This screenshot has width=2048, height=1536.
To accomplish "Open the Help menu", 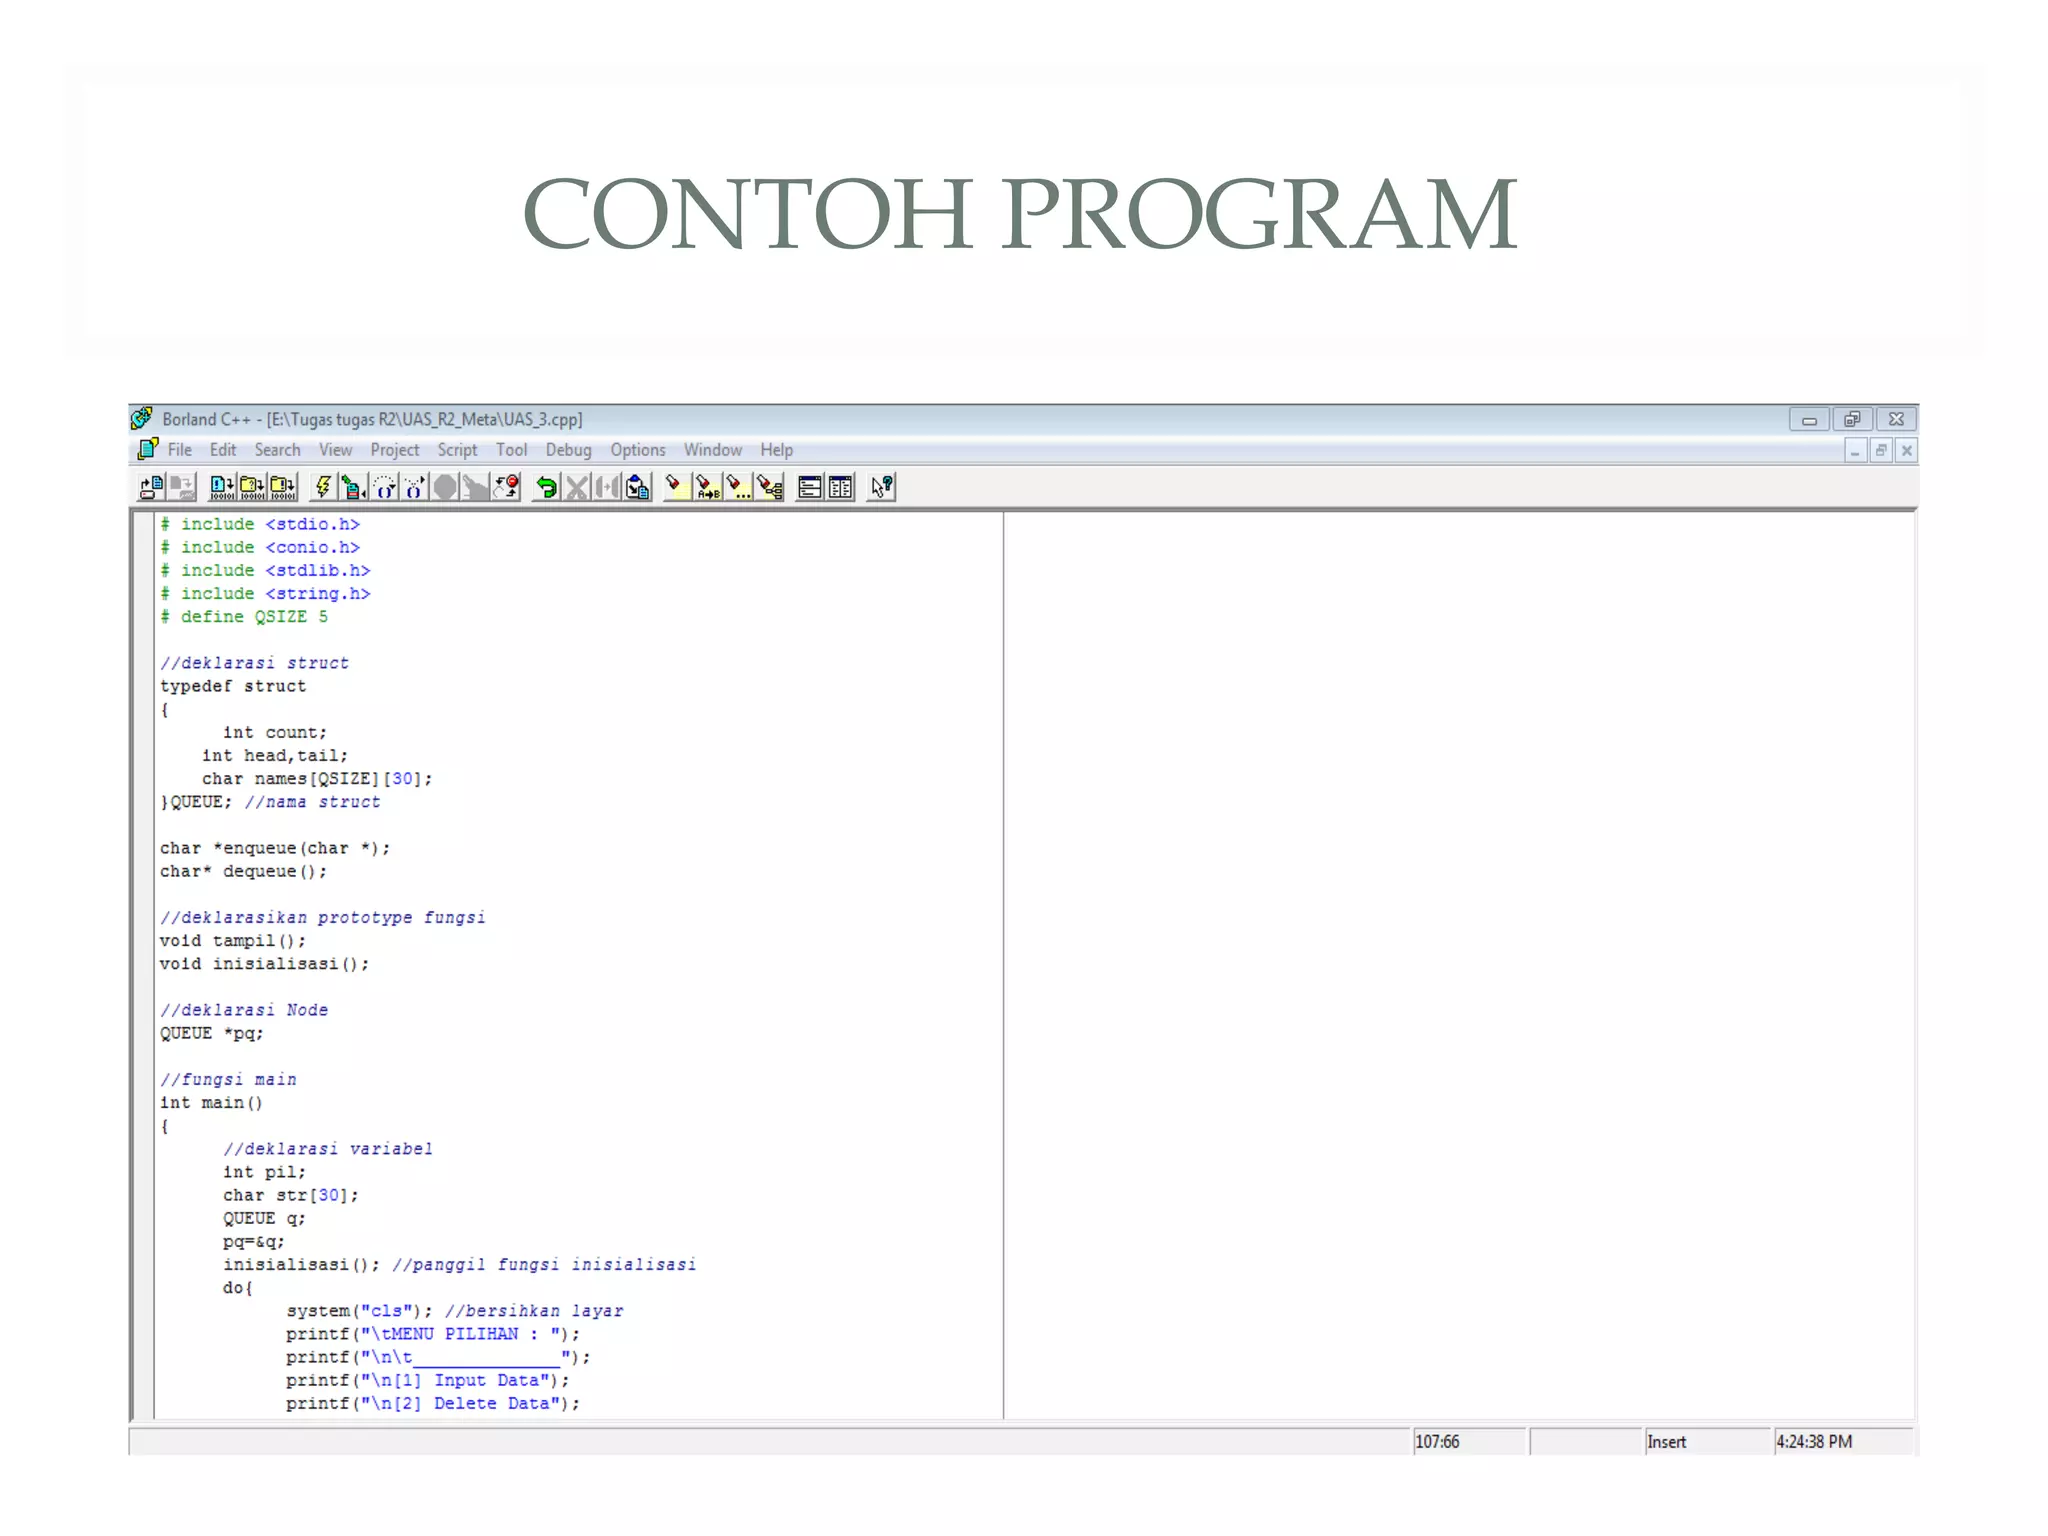I will [776, 450].
